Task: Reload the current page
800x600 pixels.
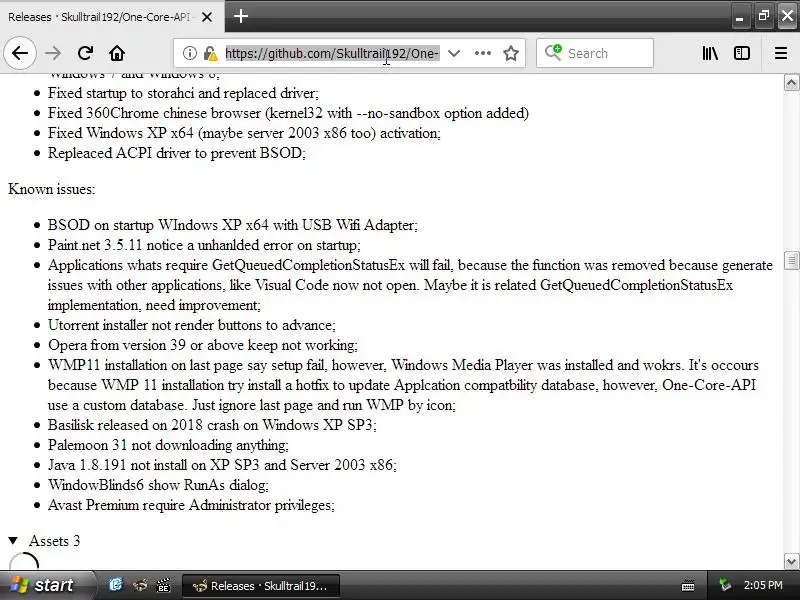Action: point(85,53)
